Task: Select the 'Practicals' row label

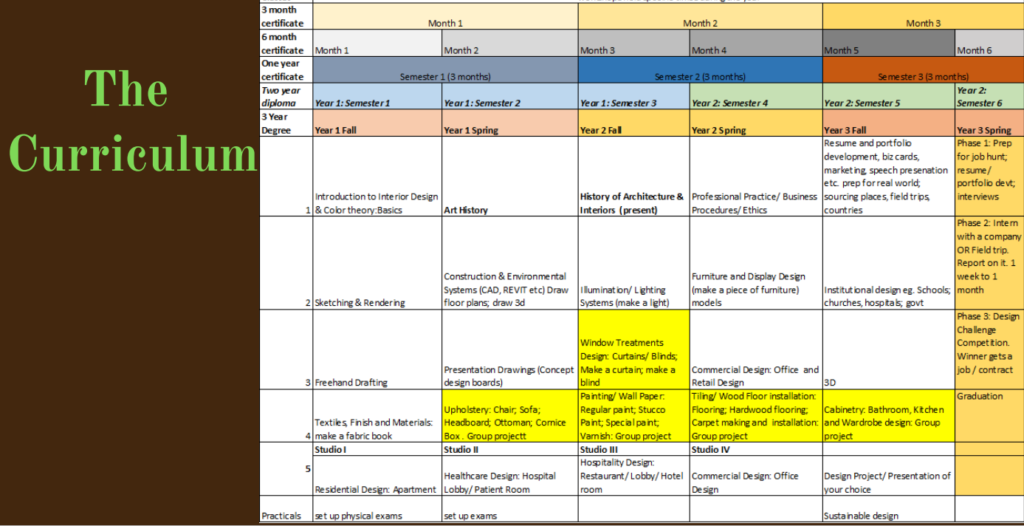Action: (285, 516)
